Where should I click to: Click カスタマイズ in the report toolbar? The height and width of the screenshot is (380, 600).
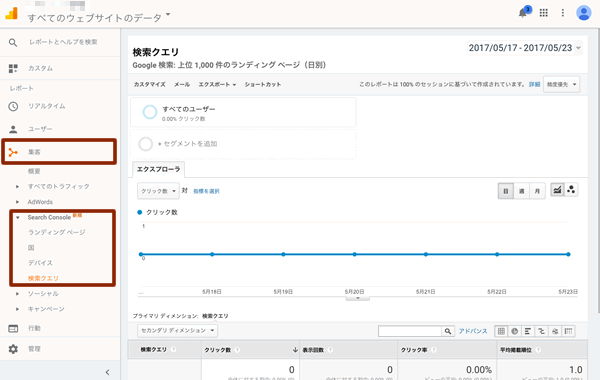tap(150, 85)
